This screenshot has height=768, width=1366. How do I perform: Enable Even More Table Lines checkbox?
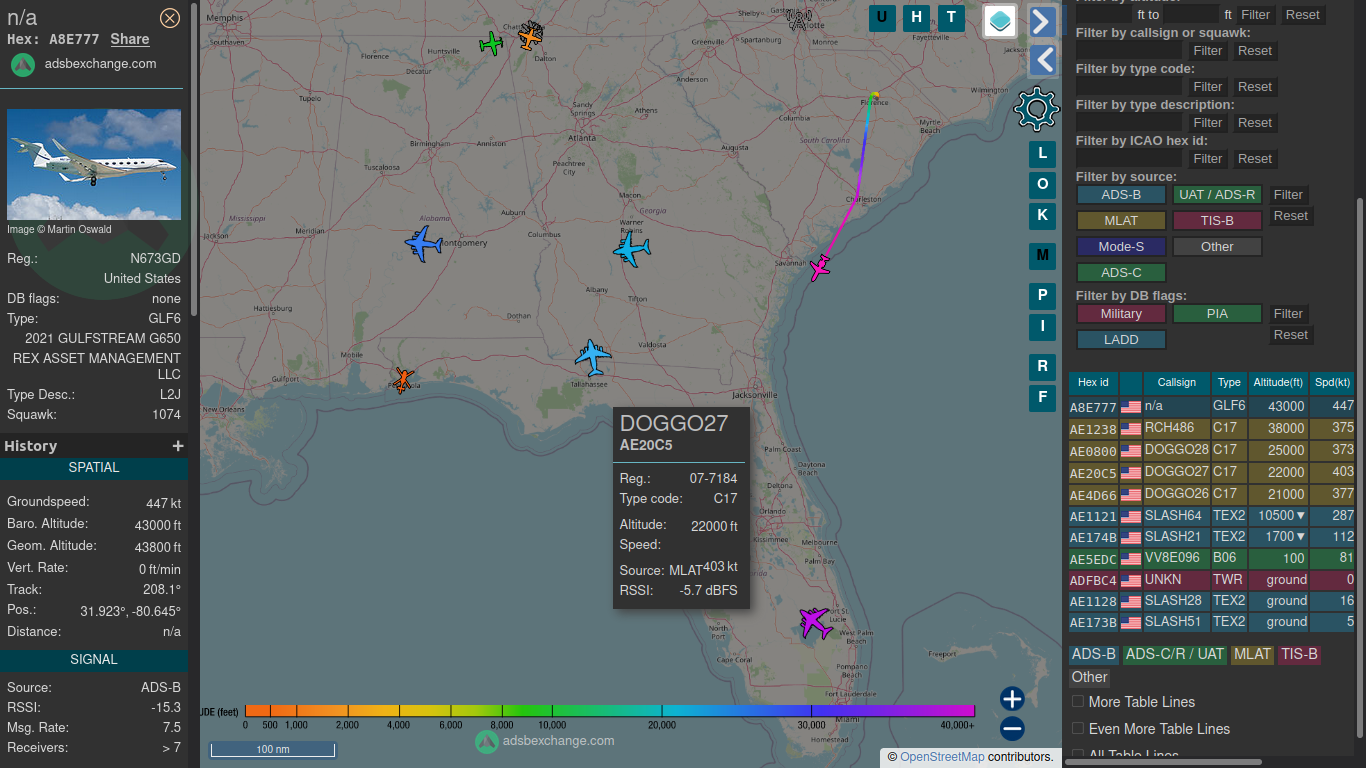click(x=1078, y=729)
